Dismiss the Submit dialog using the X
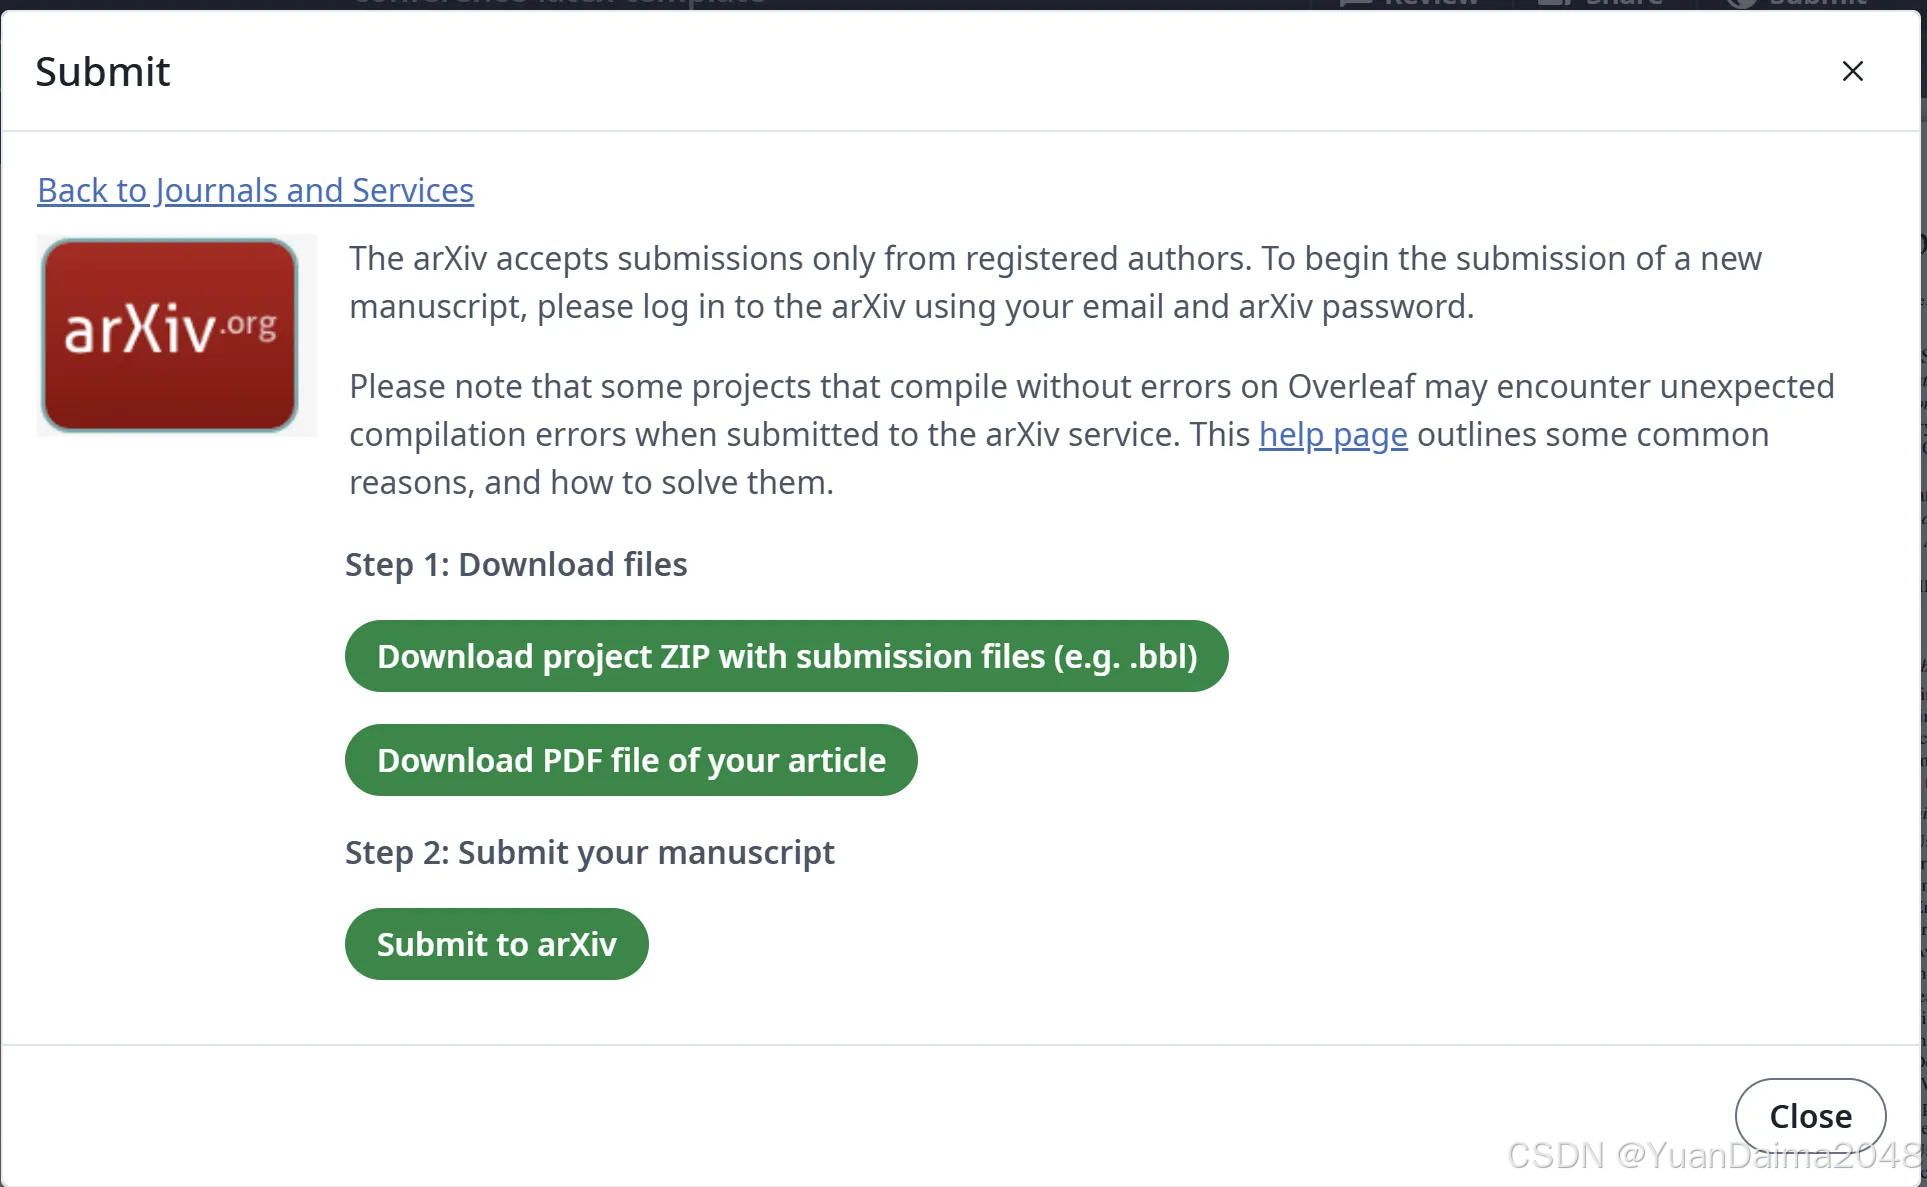The image size is (1927, 1187). point(1853,70)
